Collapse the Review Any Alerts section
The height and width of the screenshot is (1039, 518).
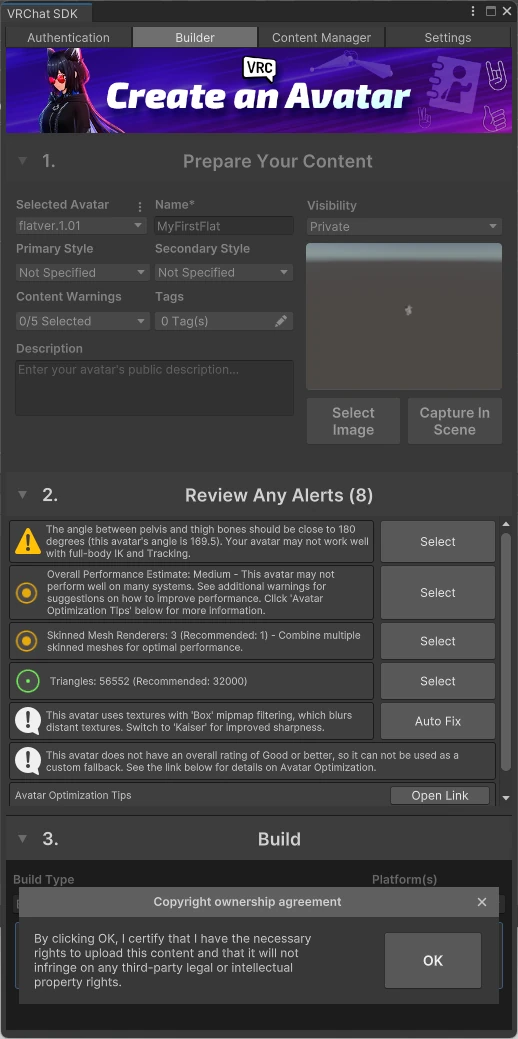[x=23, y=495]
